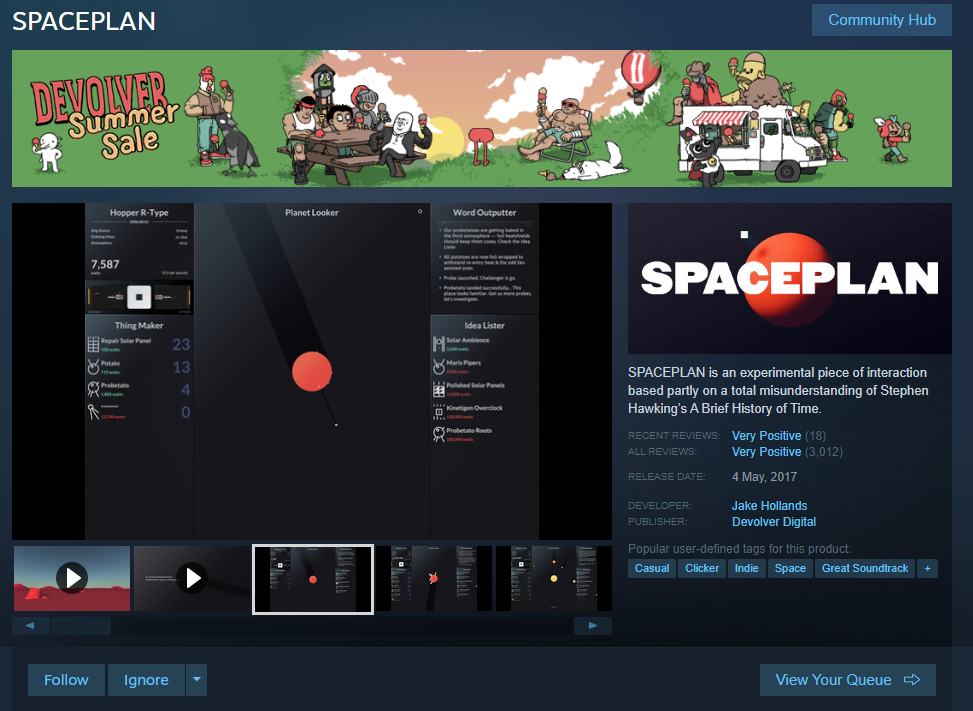Click the SPACEPLAN game description text
This screenshot has width=973, height=711.
point(778,390)
